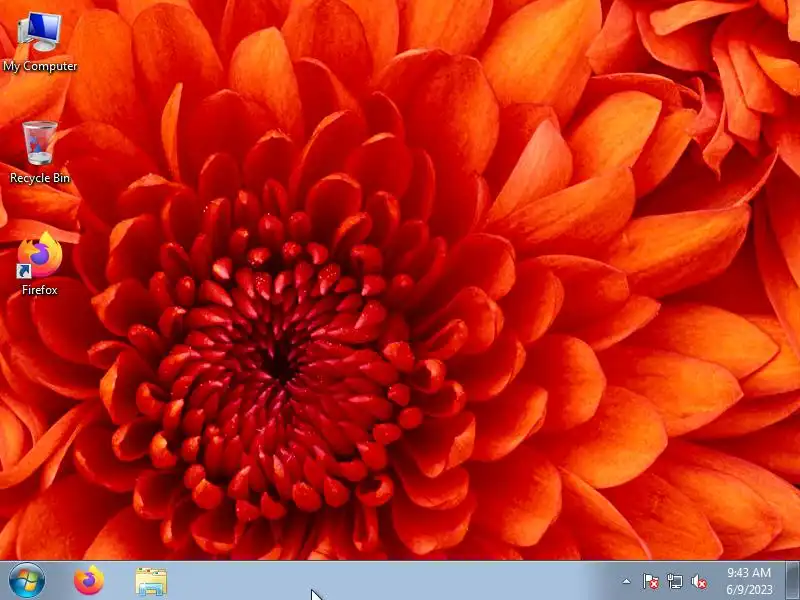The image size is (800, 600).
Task: Click the muted volume speaker icon
Action: point(699,581)
